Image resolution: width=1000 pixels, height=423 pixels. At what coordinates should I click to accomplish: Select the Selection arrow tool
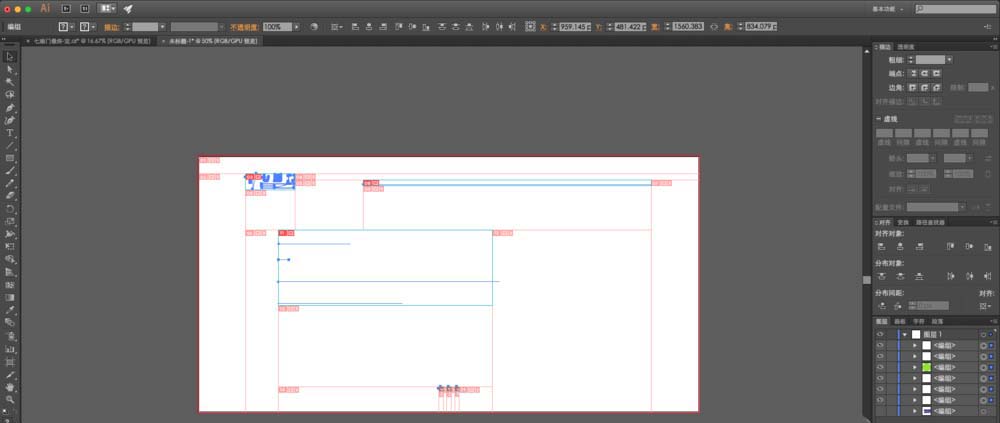pos(10,57)
